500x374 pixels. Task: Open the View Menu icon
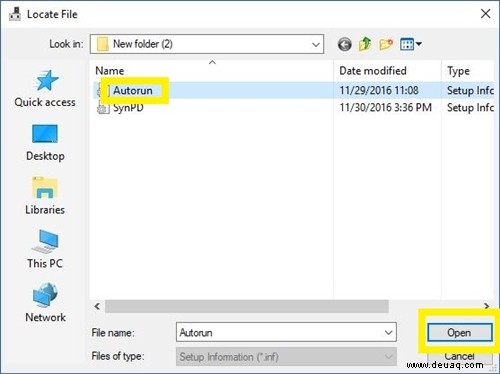[x=411, y=44]
